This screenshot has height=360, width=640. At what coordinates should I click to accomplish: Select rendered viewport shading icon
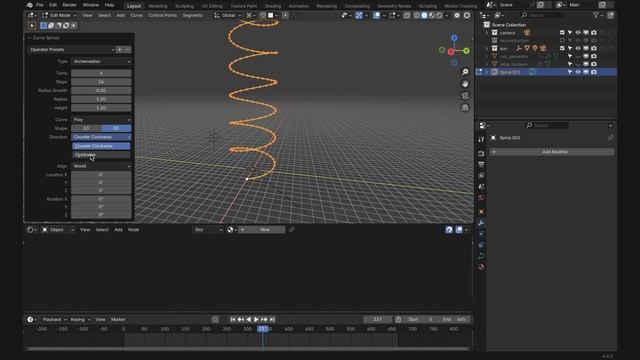439,15
